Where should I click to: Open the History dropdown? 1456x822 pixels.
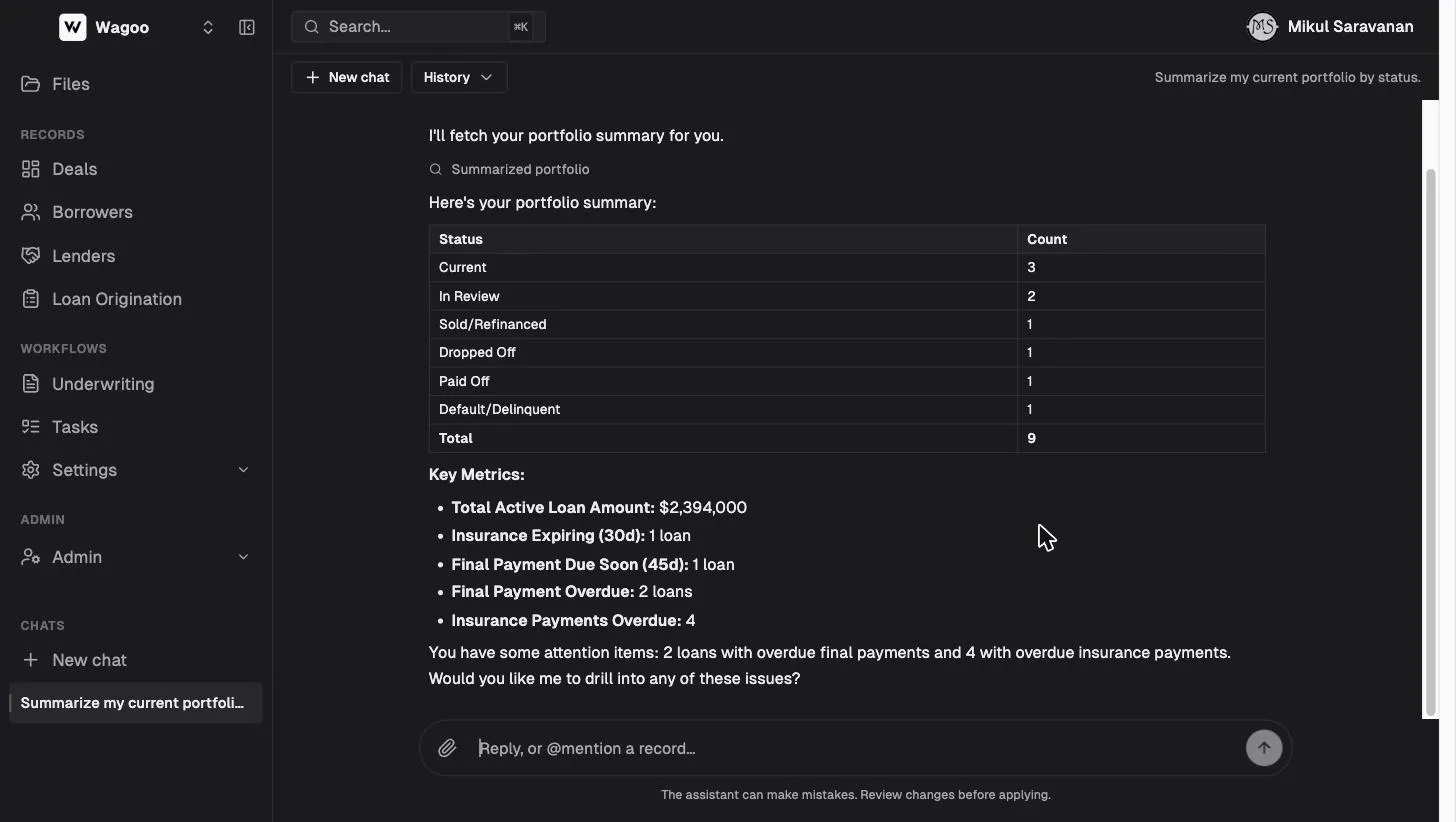coord(459,77)
